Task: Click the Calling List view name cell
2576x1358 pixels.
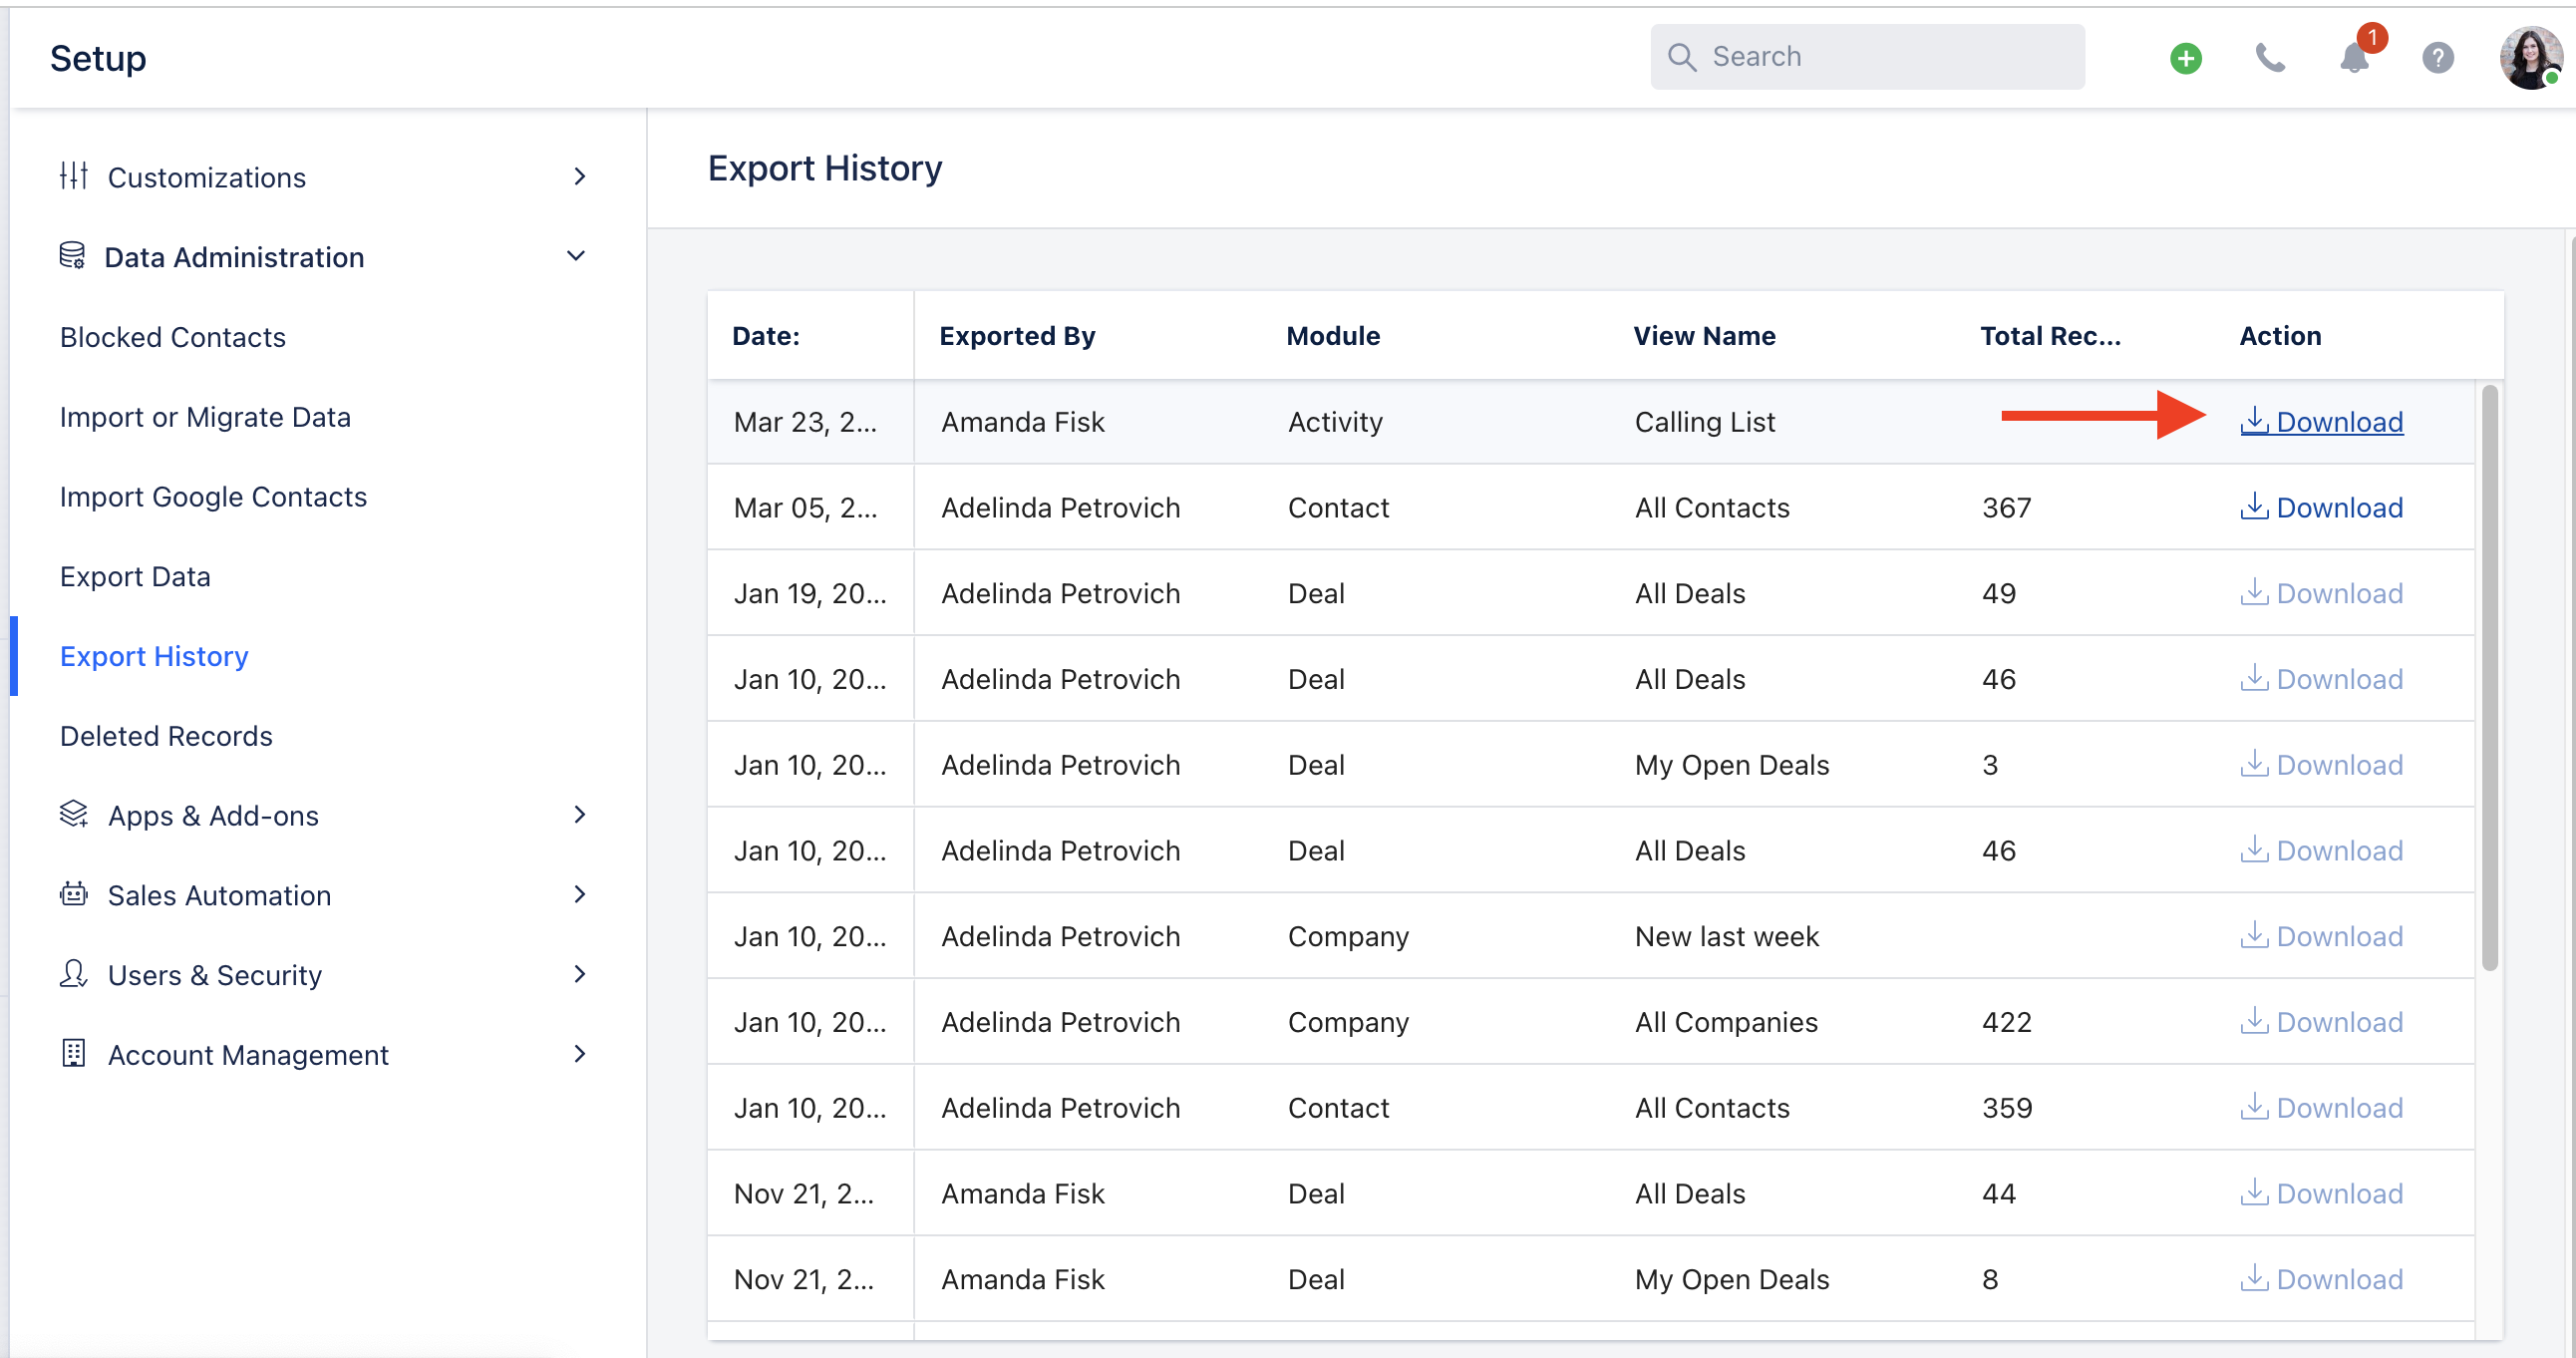Action: 1705,422
